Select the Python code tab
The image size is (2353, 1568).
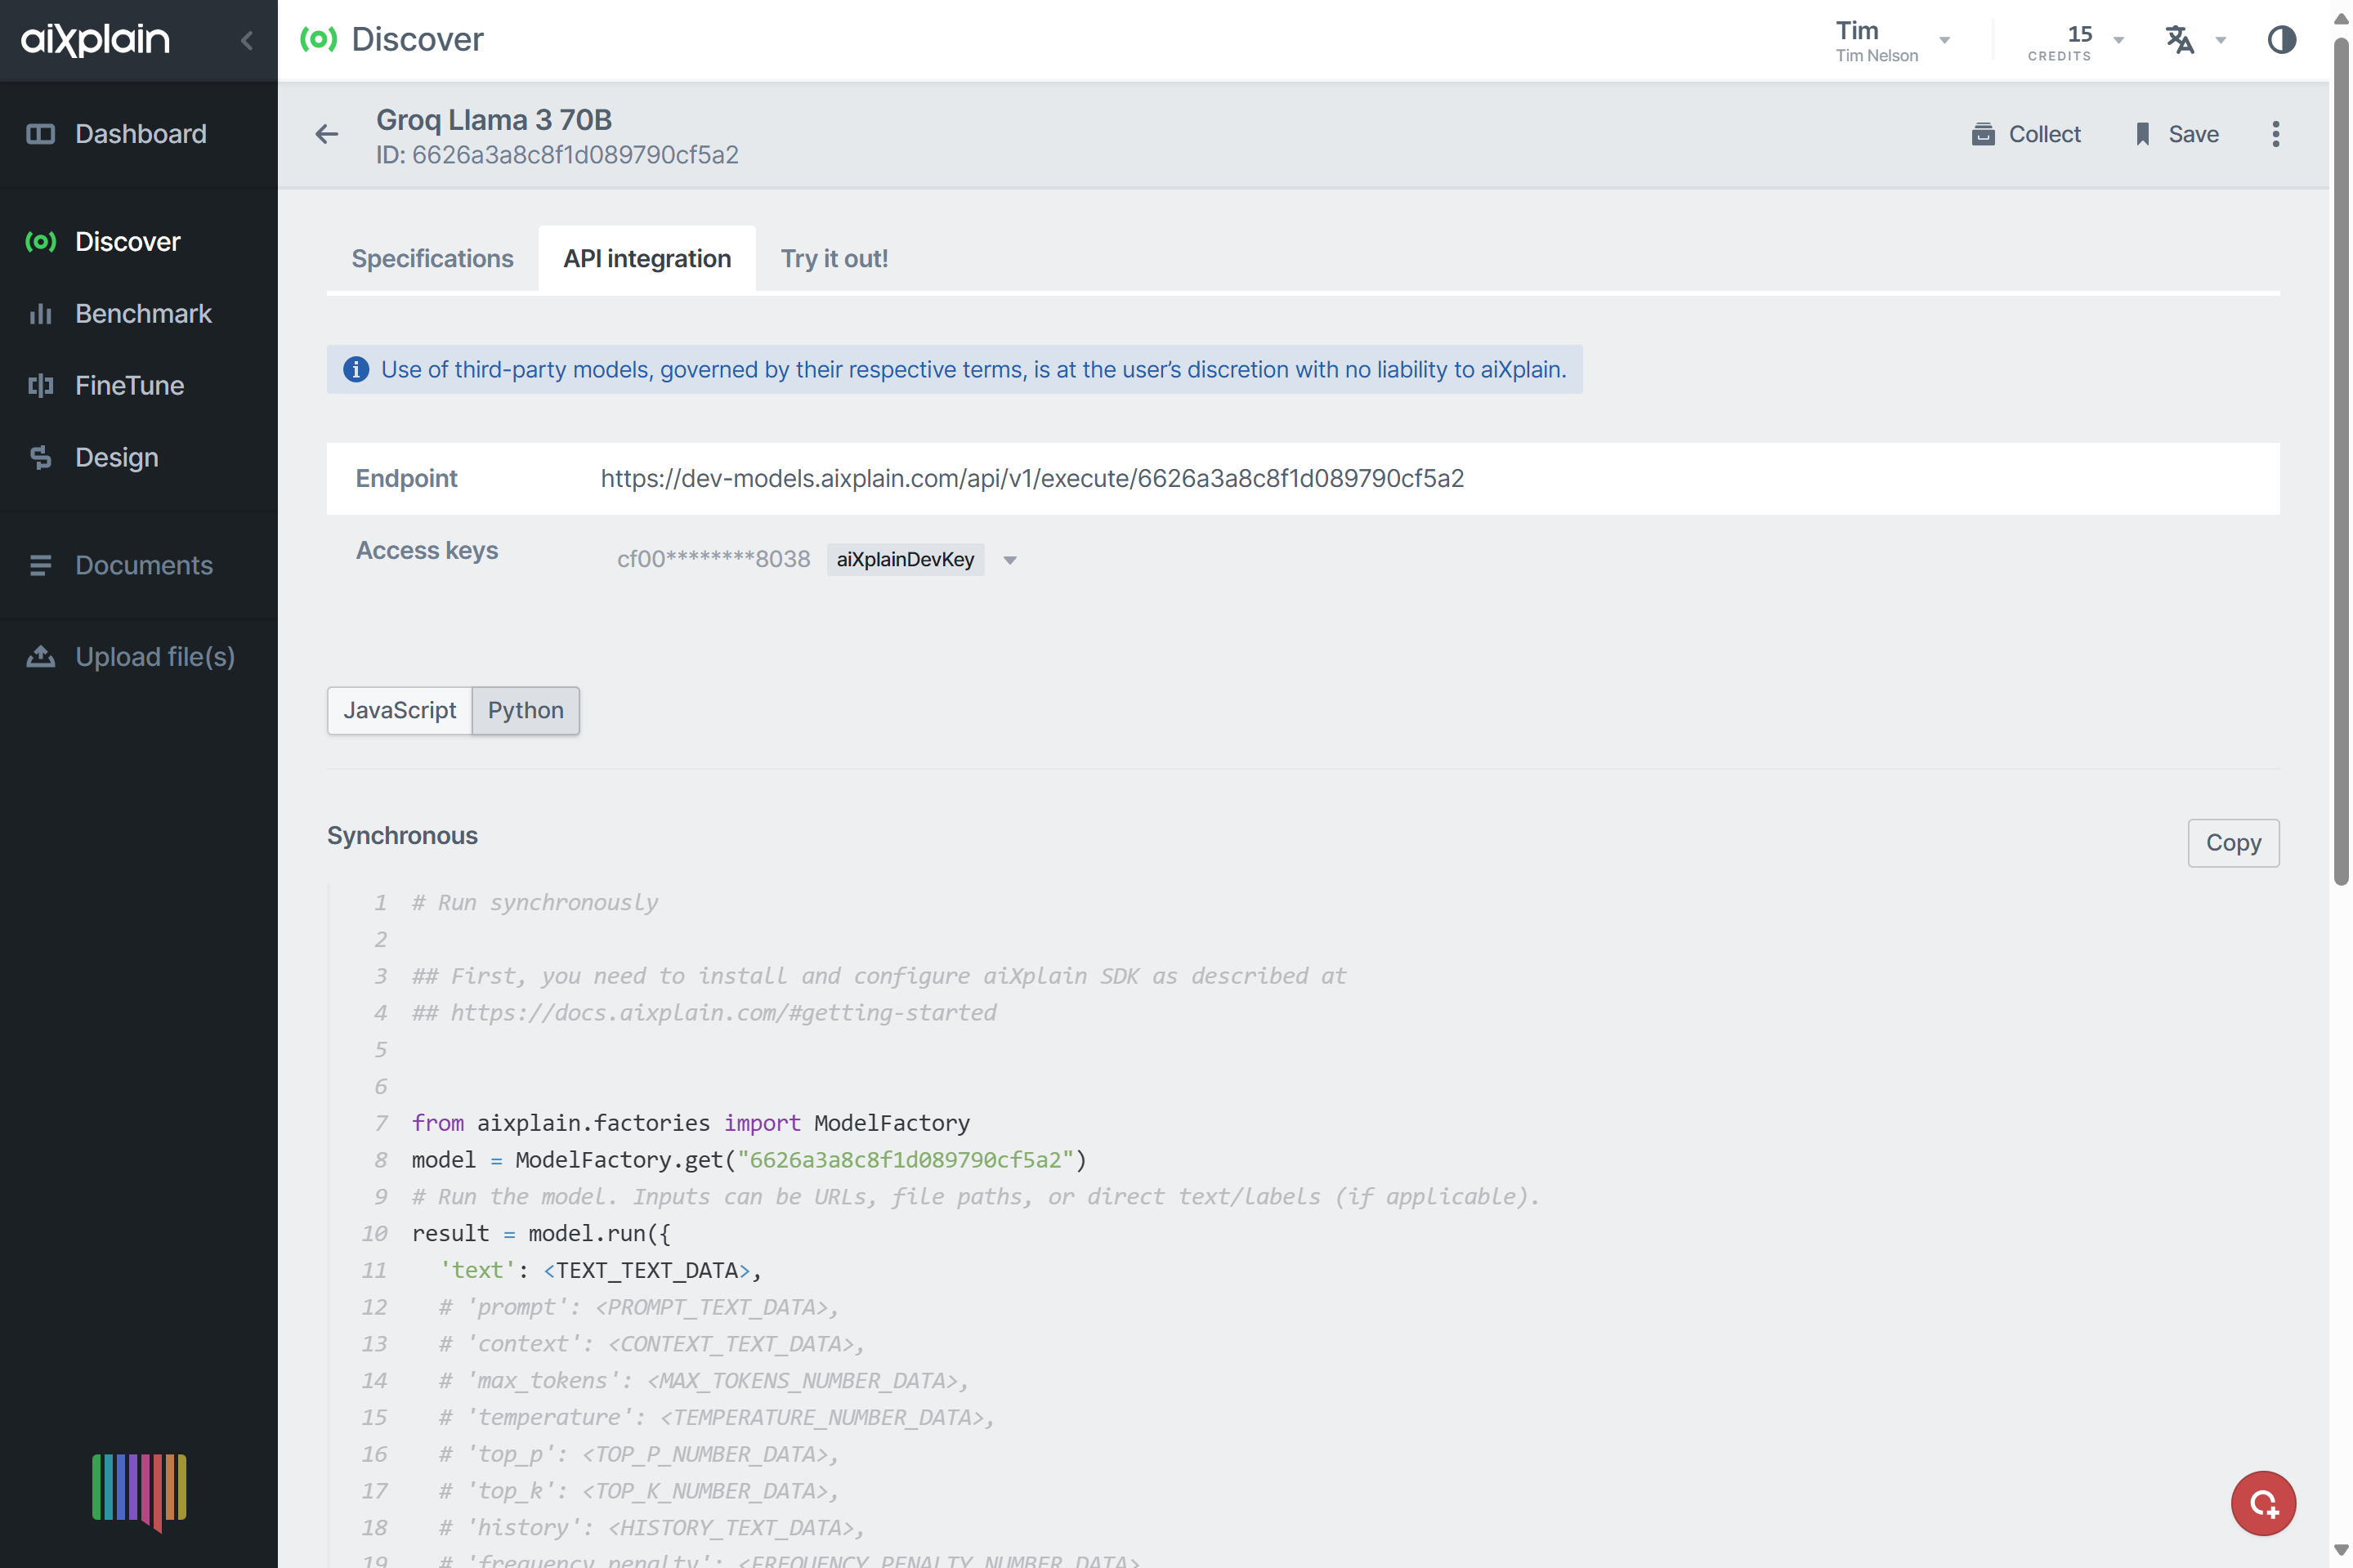click(x=527, y=711)
